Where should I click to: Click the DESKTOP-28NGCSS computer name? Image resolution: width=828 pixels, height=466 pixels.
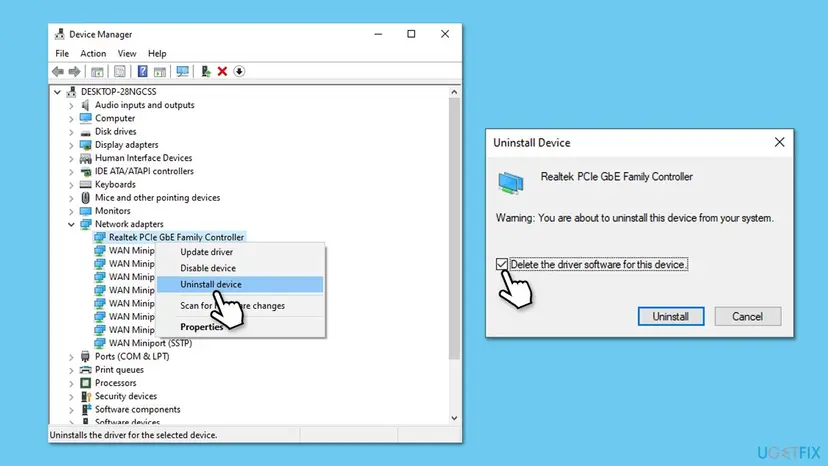pyautogui.click(x=118, y=92)
